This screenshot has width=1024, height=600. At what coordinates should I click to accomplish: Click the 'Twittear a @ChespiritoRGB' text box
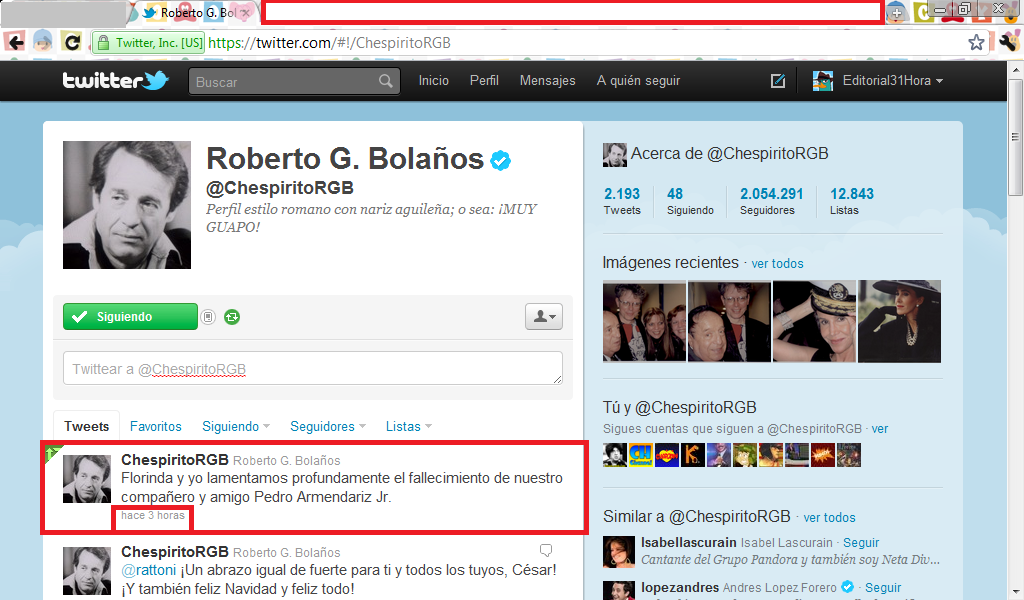tap(312, 368)
